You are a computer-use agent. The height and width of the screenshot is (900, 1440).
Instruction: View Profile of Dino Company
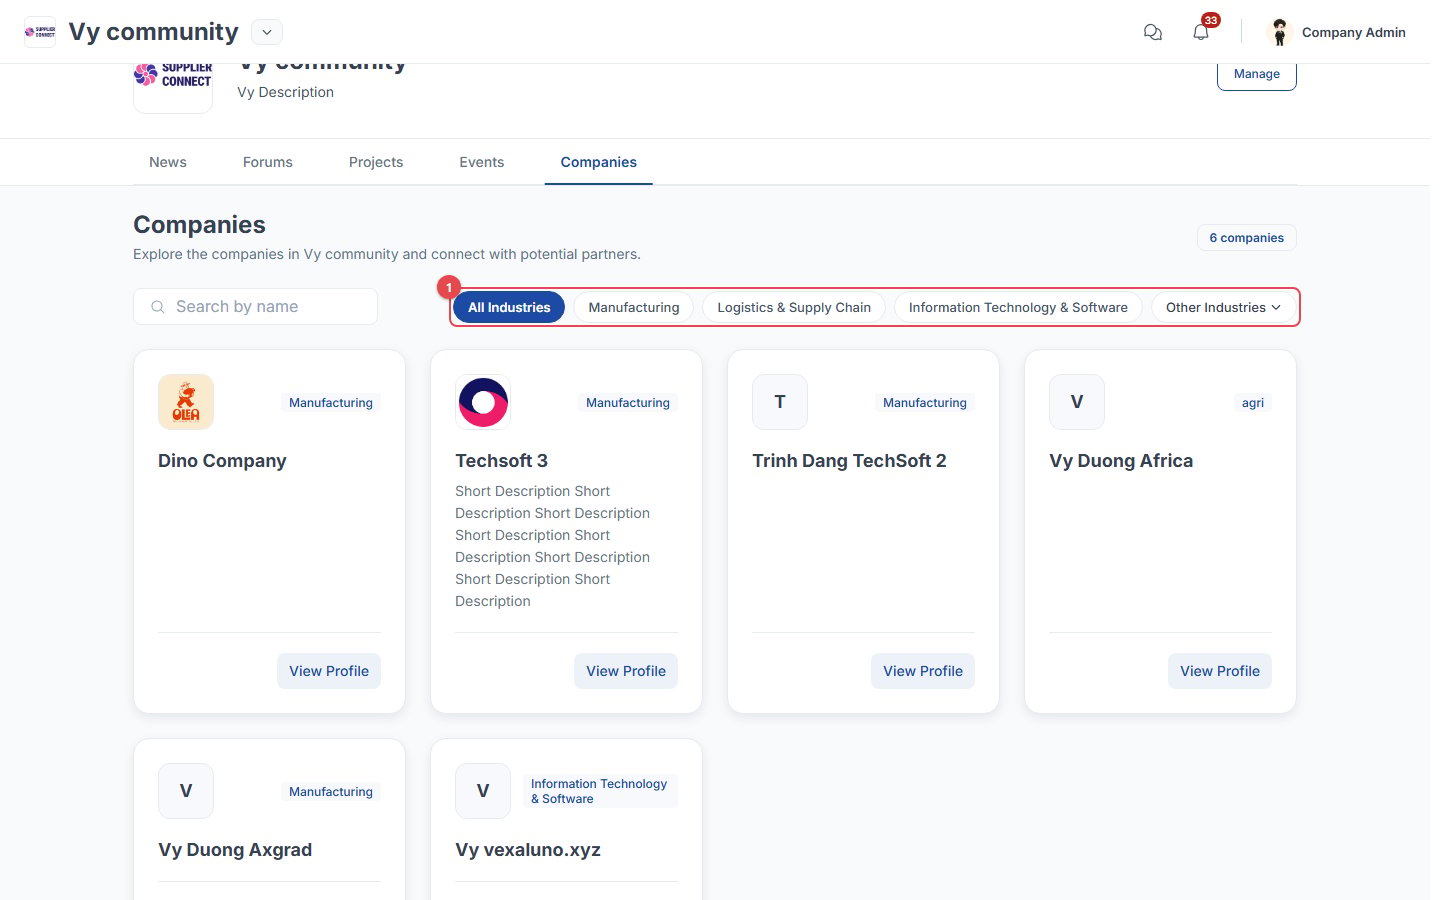coord(329,671)
